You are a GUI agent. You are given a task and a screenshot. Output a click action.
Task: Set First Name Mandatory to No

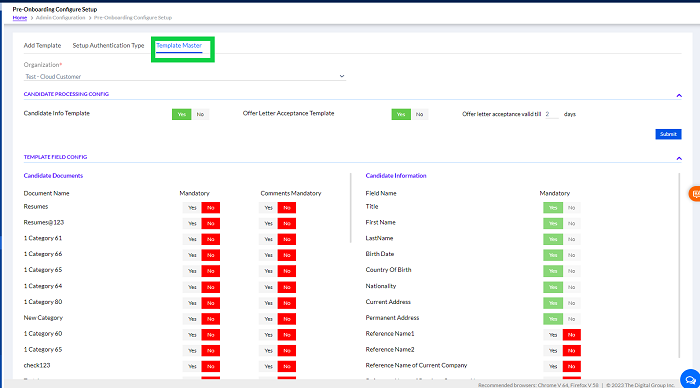click(571, 223)
